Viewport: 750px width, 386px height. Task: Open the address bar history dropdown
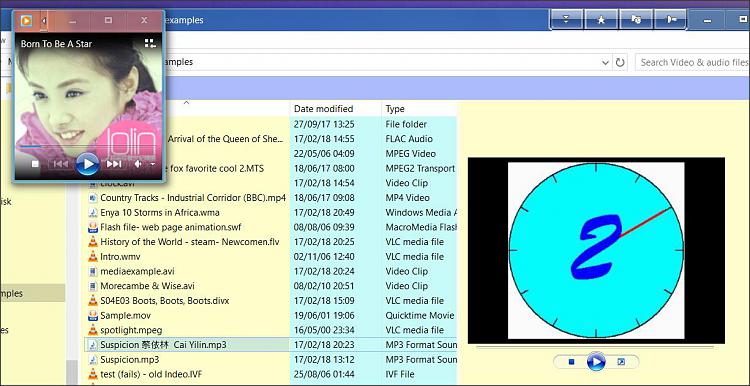pos(605,62)
